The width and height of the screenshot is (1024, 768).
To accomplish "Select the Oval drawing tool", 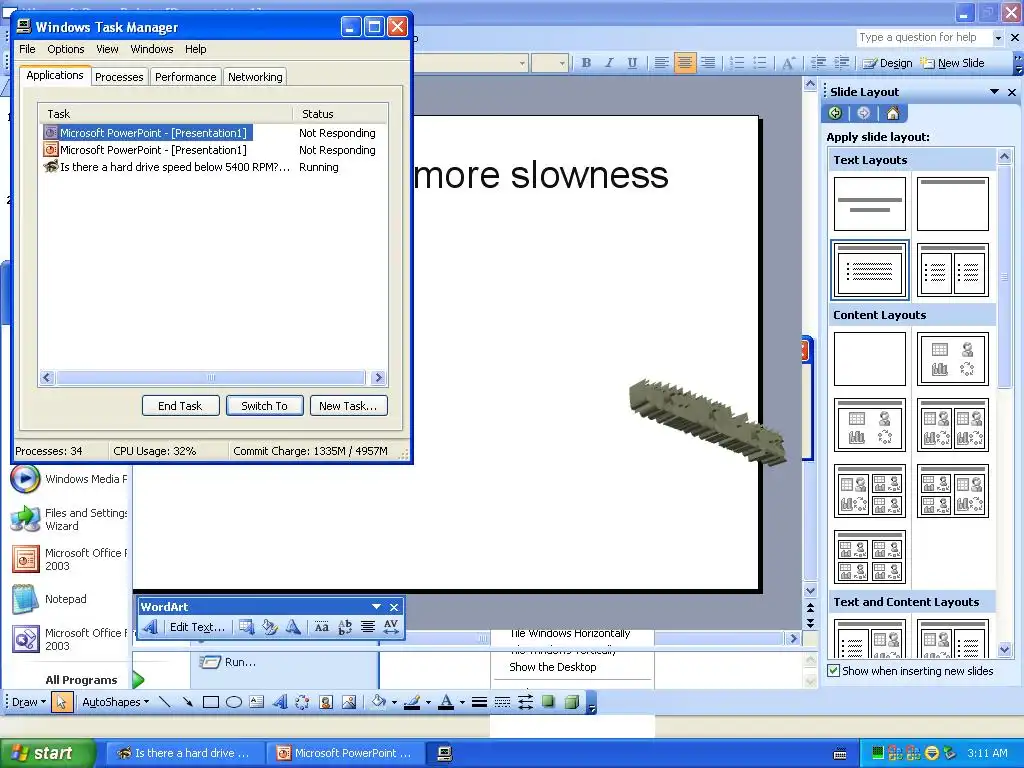I will 234,702.
